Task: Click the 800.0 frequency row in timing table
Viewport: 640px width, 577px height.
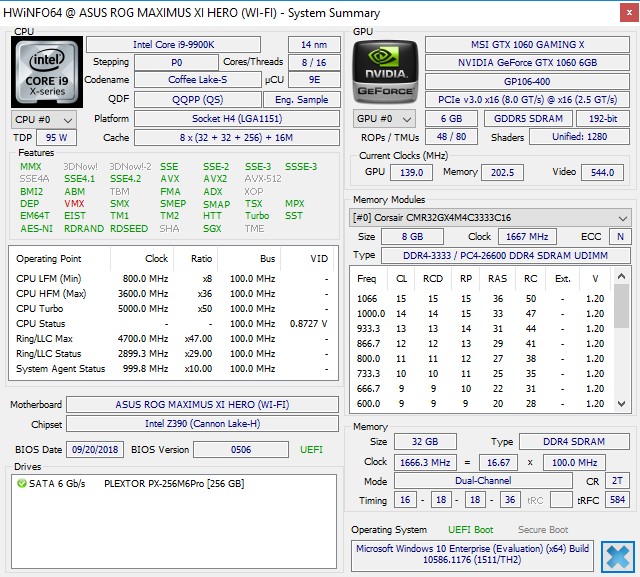Action: (x=480, y=359)
